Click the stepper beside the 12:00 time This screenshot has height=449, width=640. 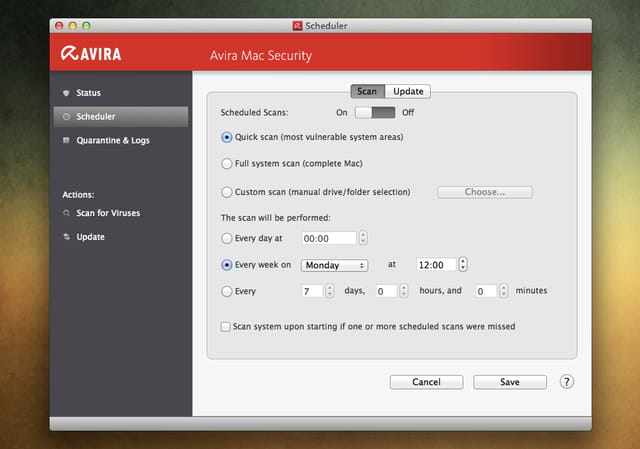(x=462, y=265)
